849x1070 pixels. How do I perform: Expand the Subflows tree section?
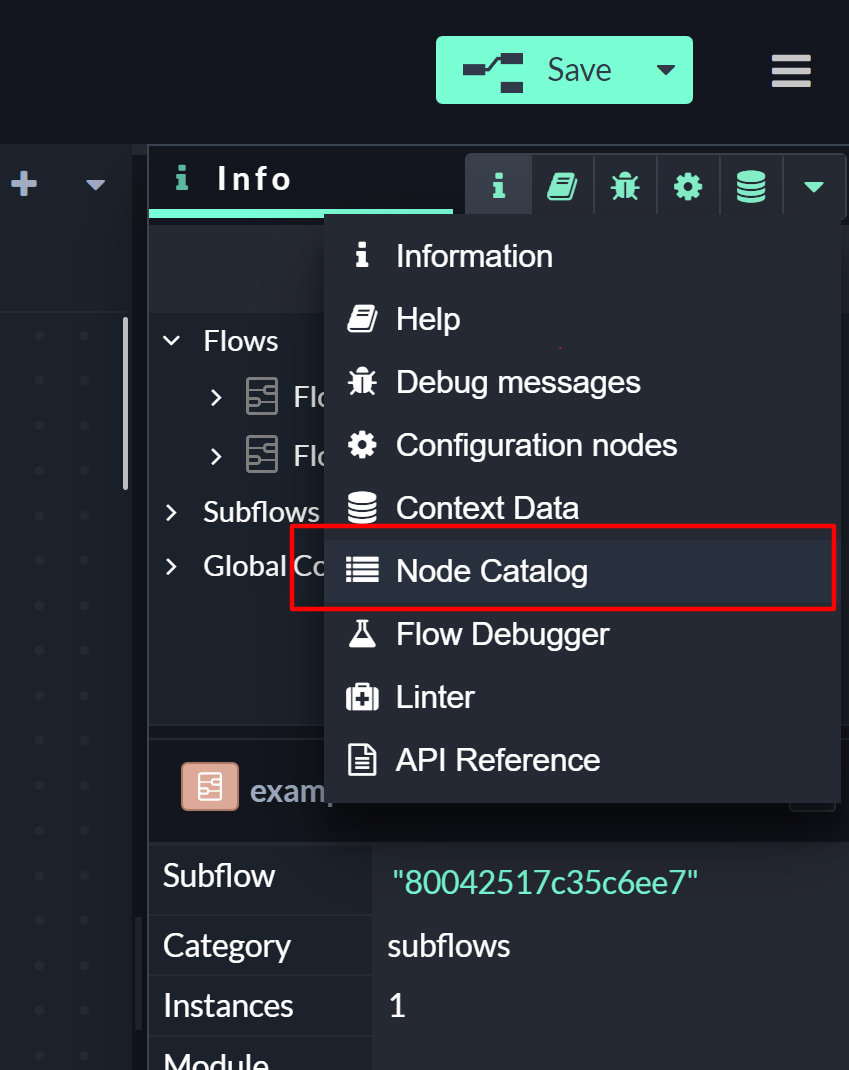point(172,512)
